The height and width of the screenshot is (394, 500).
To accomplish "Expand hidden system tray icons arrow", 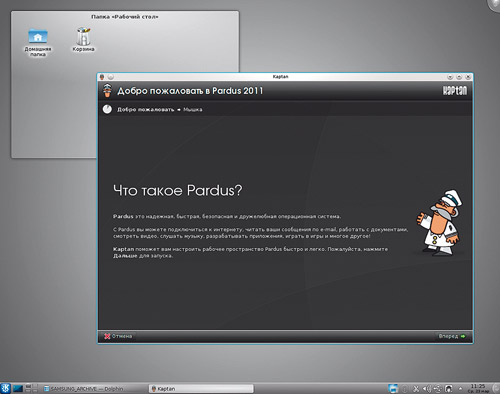I will pos(460,389).
